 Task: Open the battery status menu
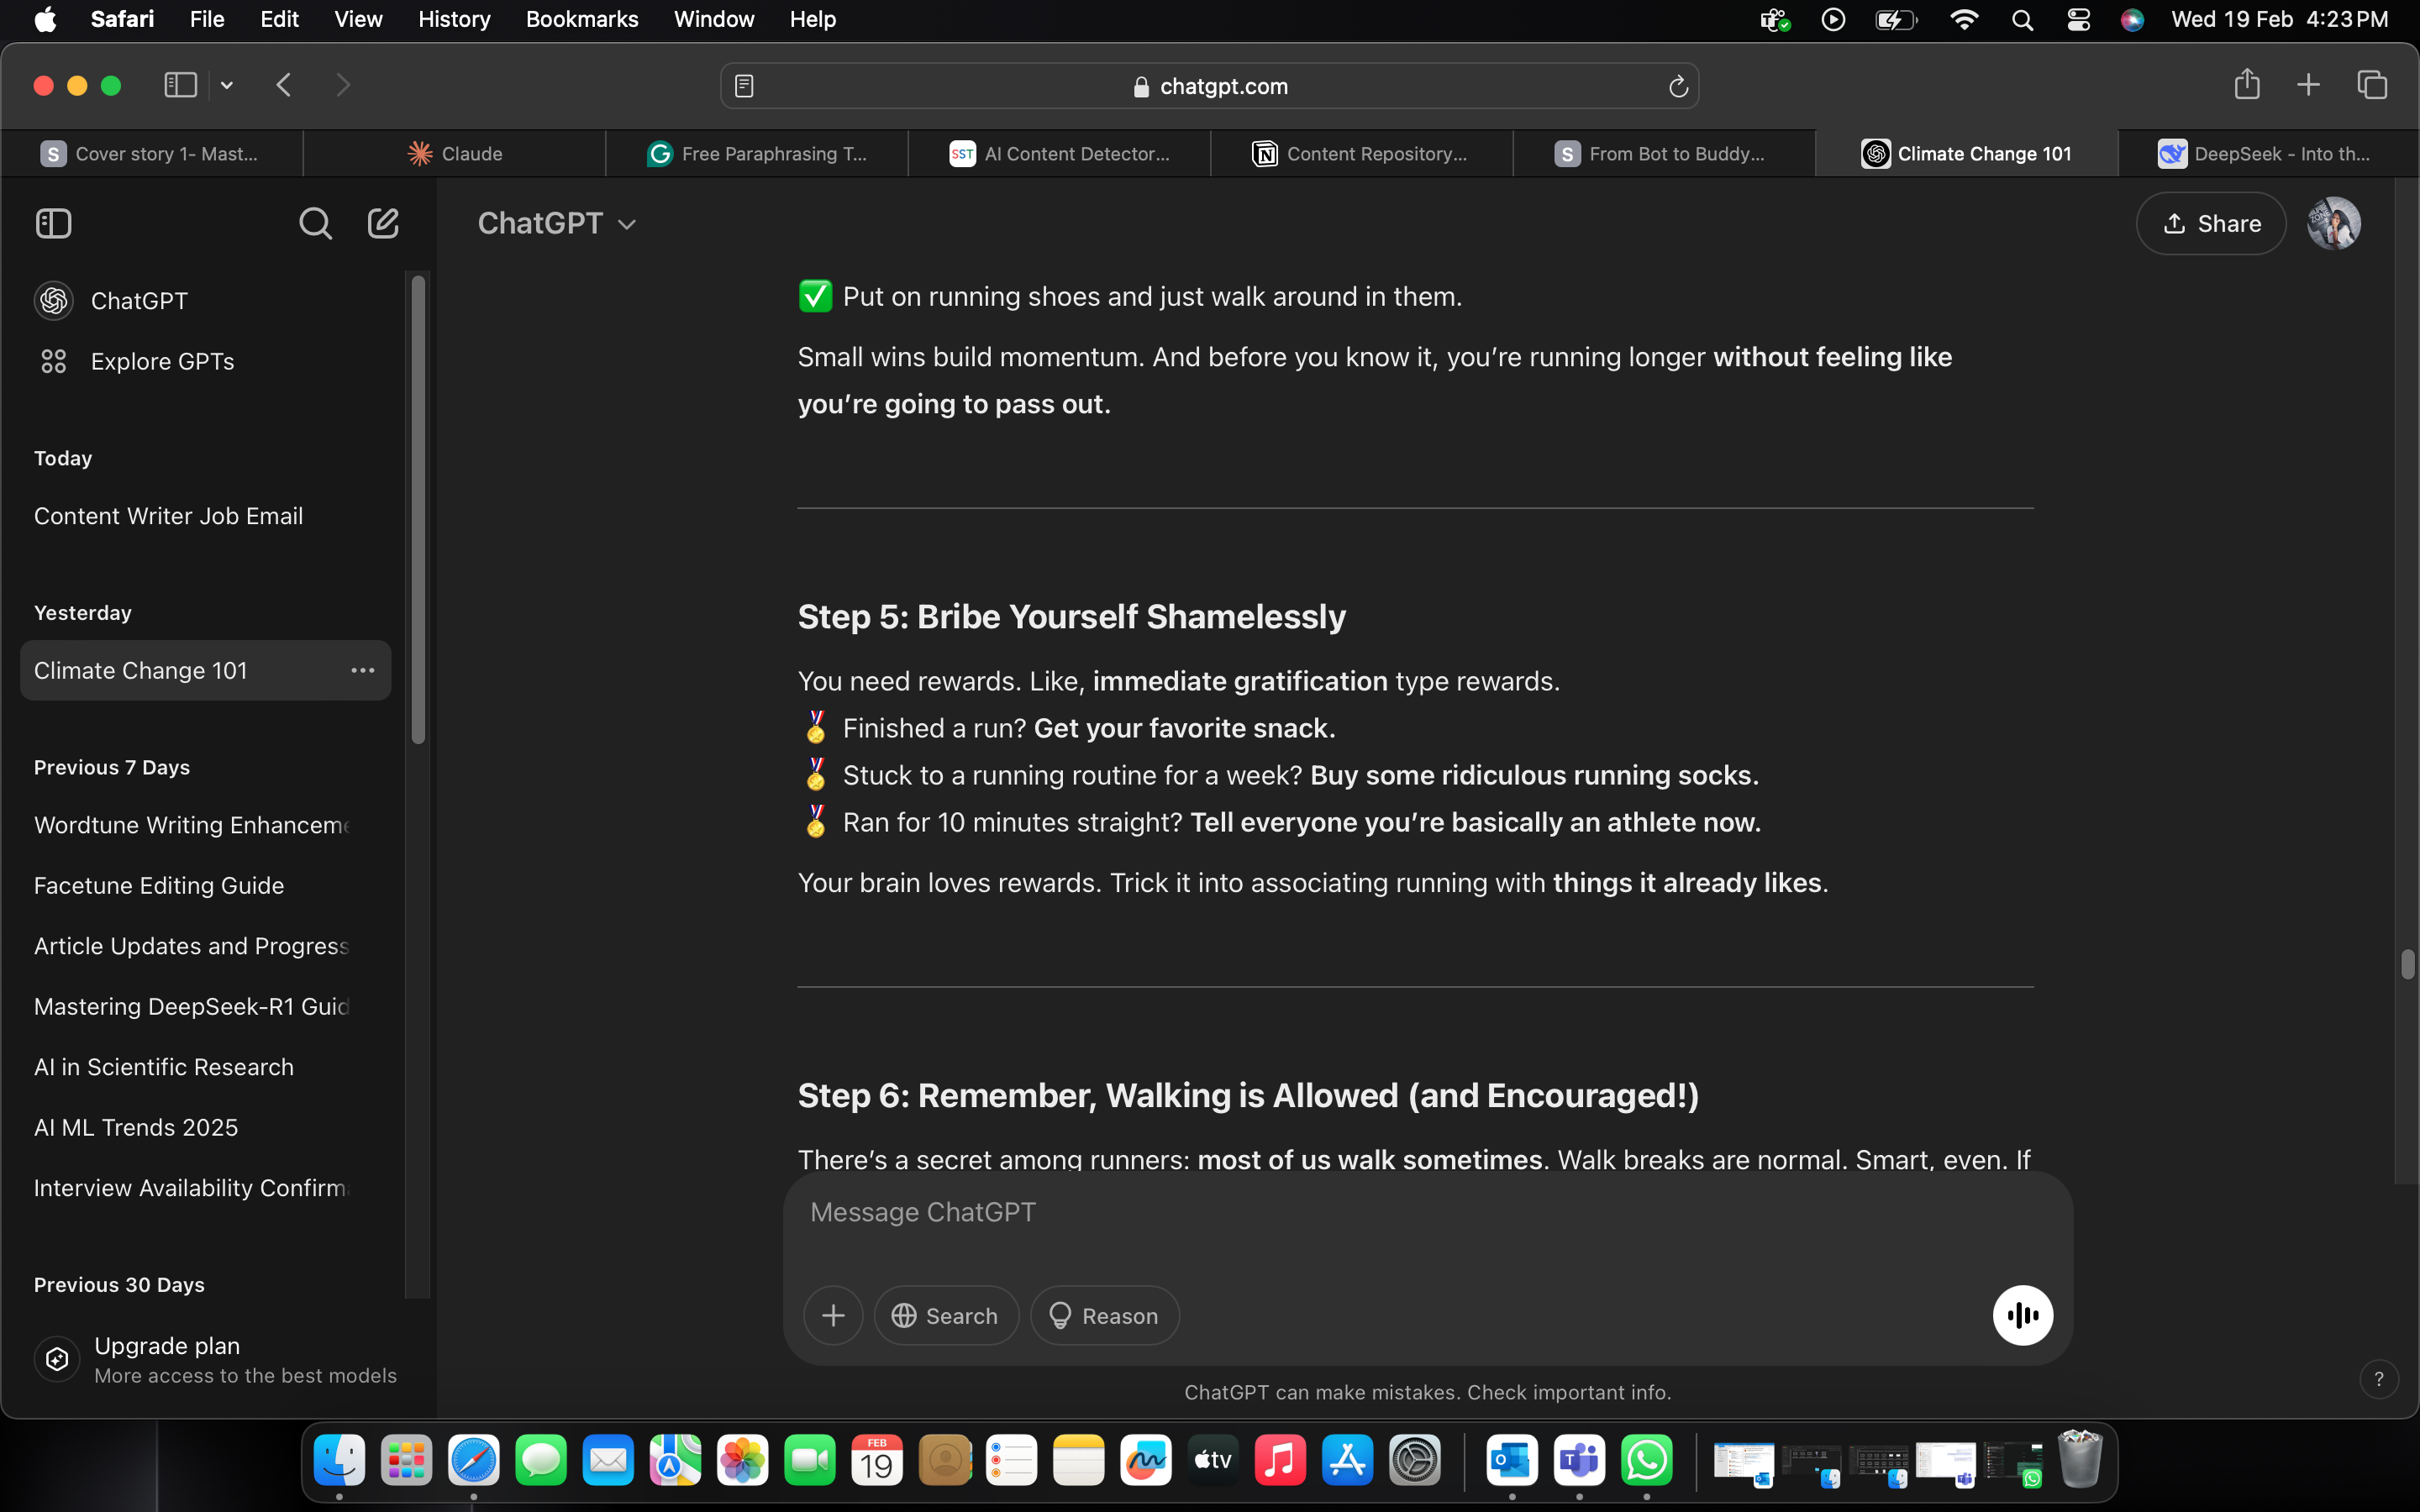[x=1896, y=19]
